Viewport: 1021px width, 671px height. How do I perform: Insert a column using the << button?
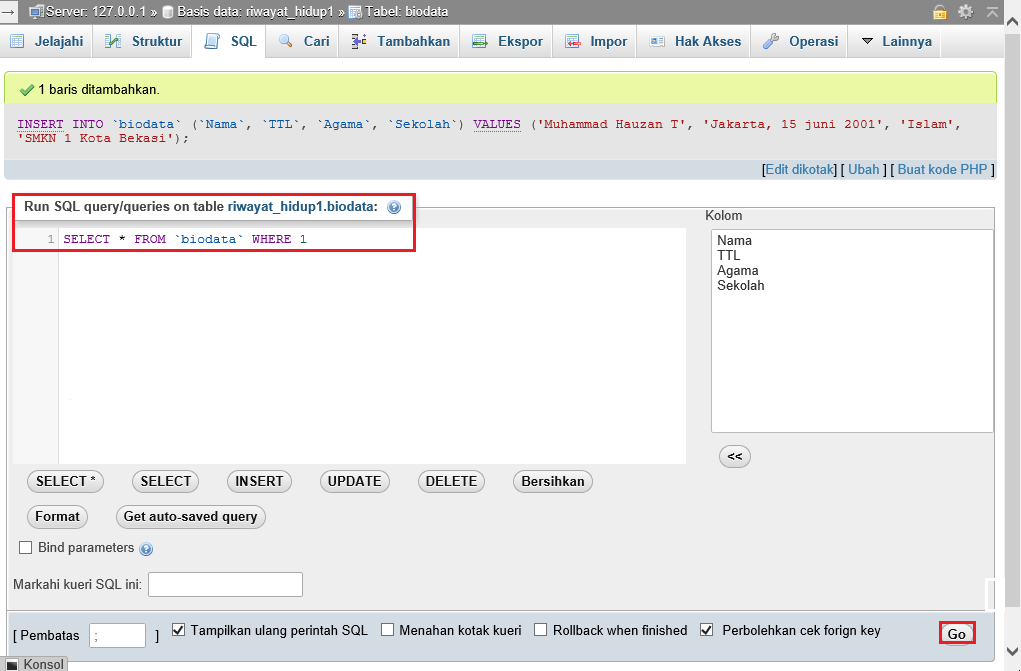click(734, 456)
